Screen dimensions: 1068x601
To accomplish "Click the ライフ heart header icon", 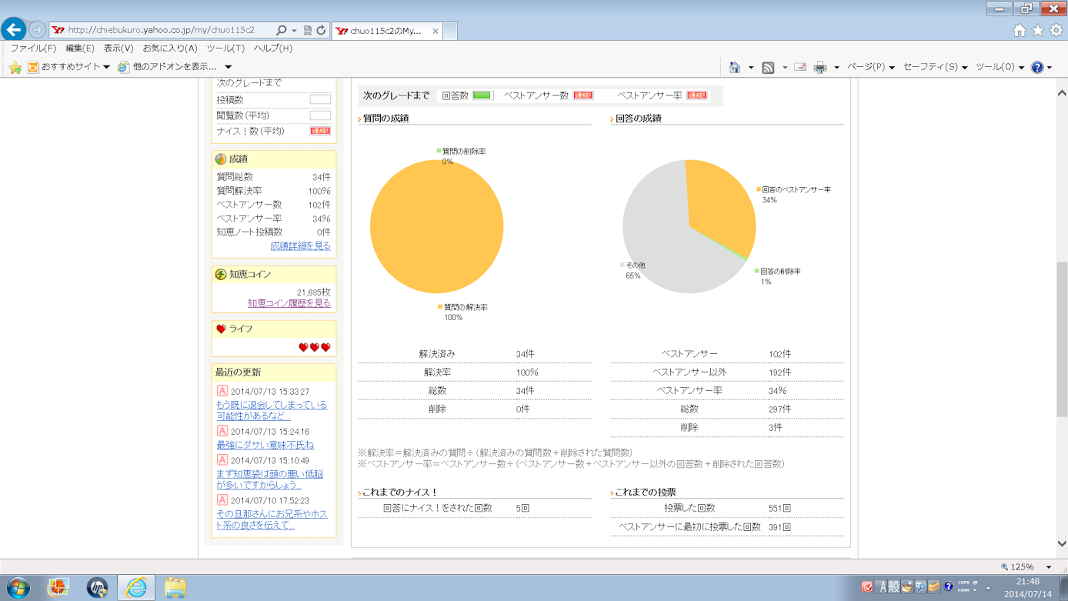I will (x=221, y=328).
